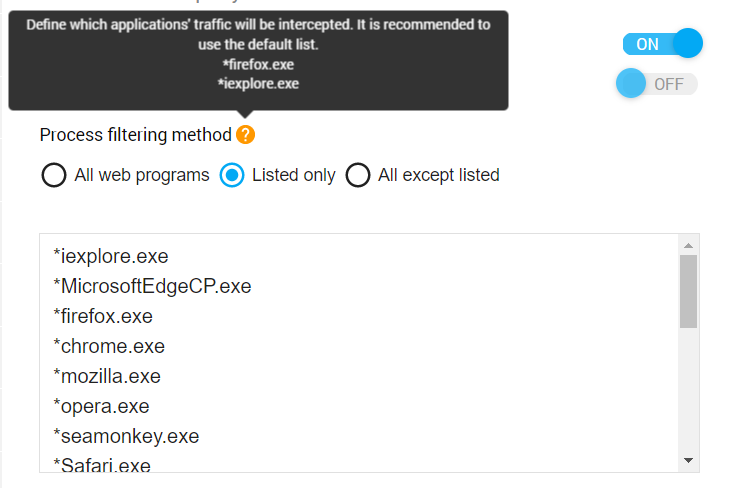741x488 pixels.
Task: Click the *mozilla.exe process entry
Action: point(107,377)
